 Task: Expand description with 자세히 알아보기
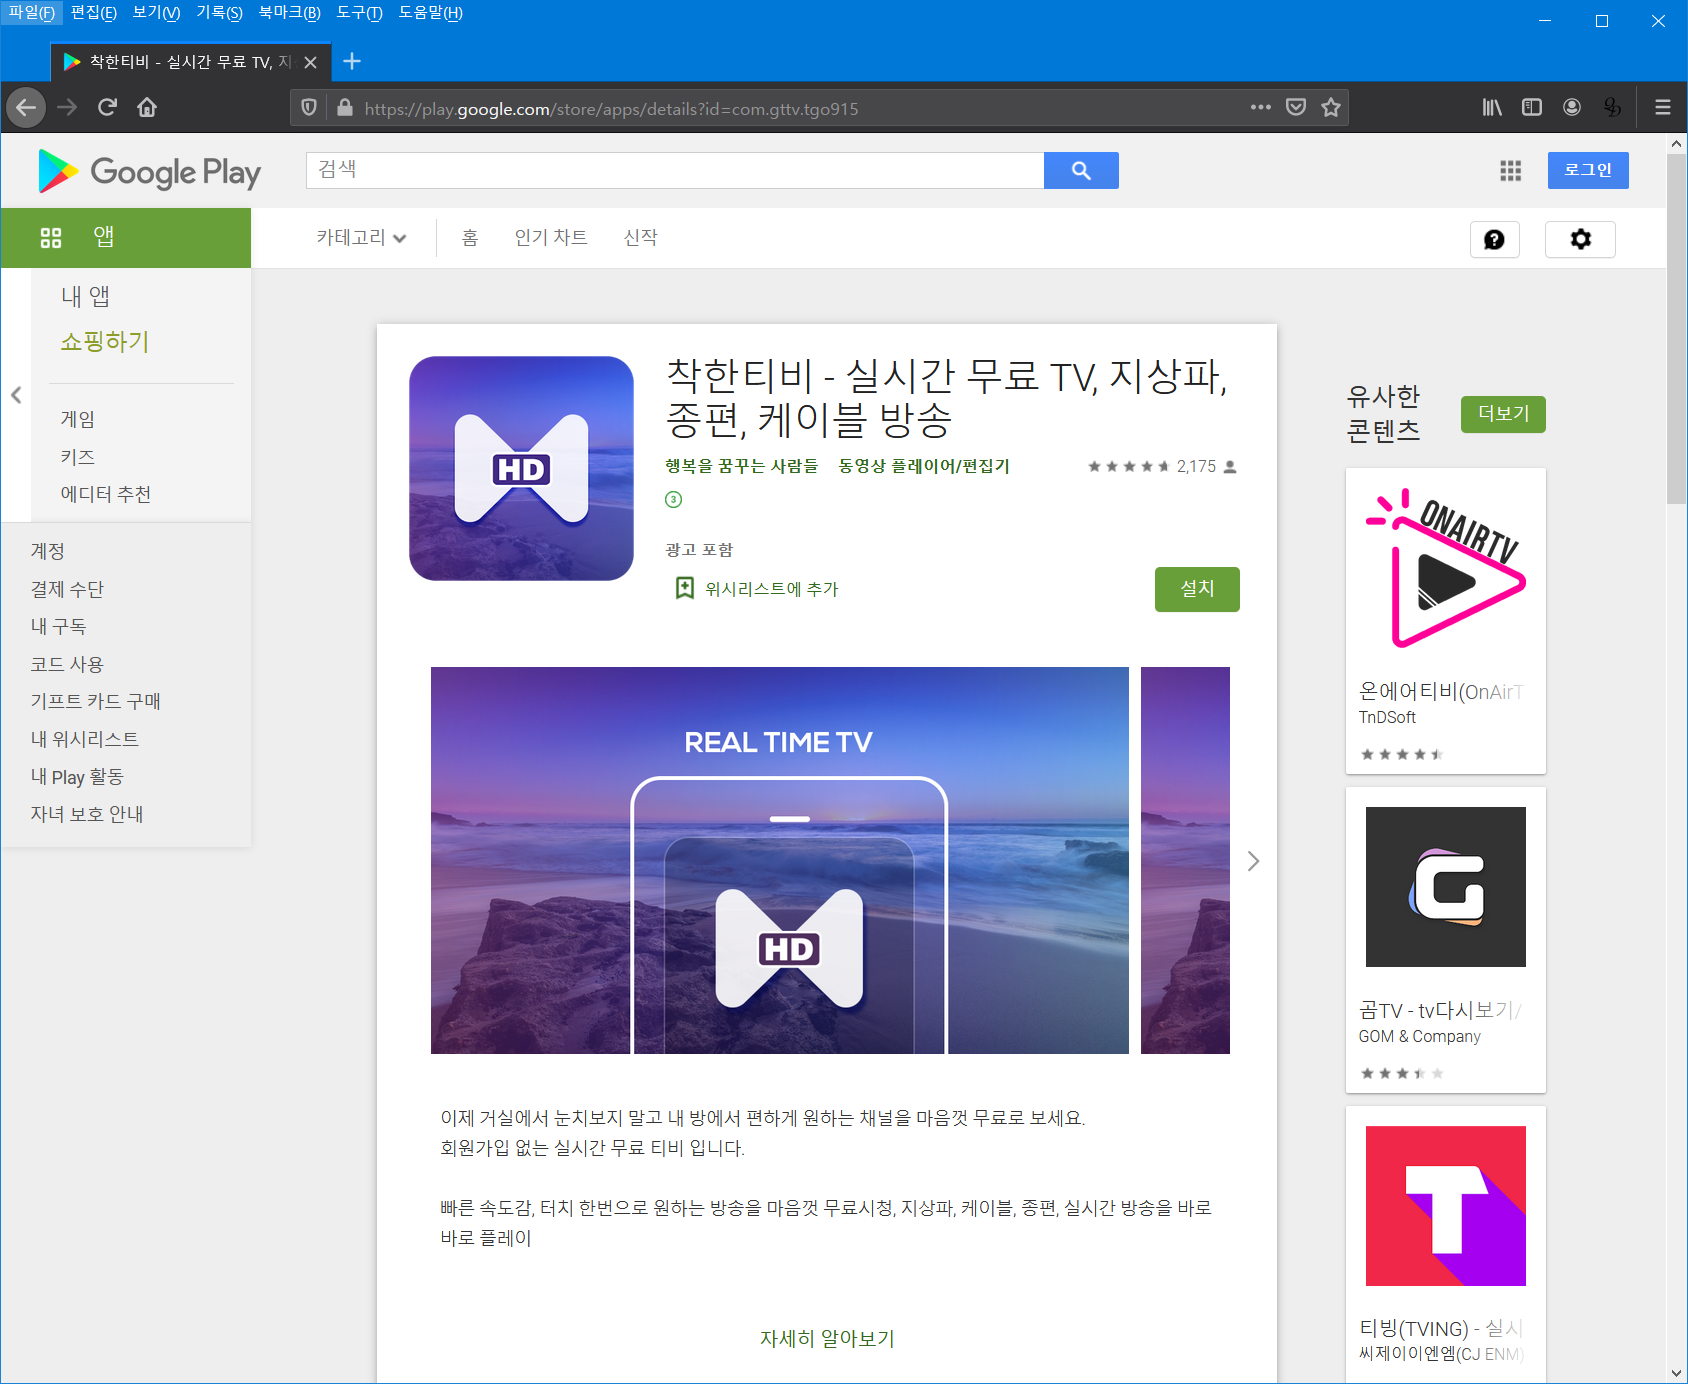coord(827,1338)
